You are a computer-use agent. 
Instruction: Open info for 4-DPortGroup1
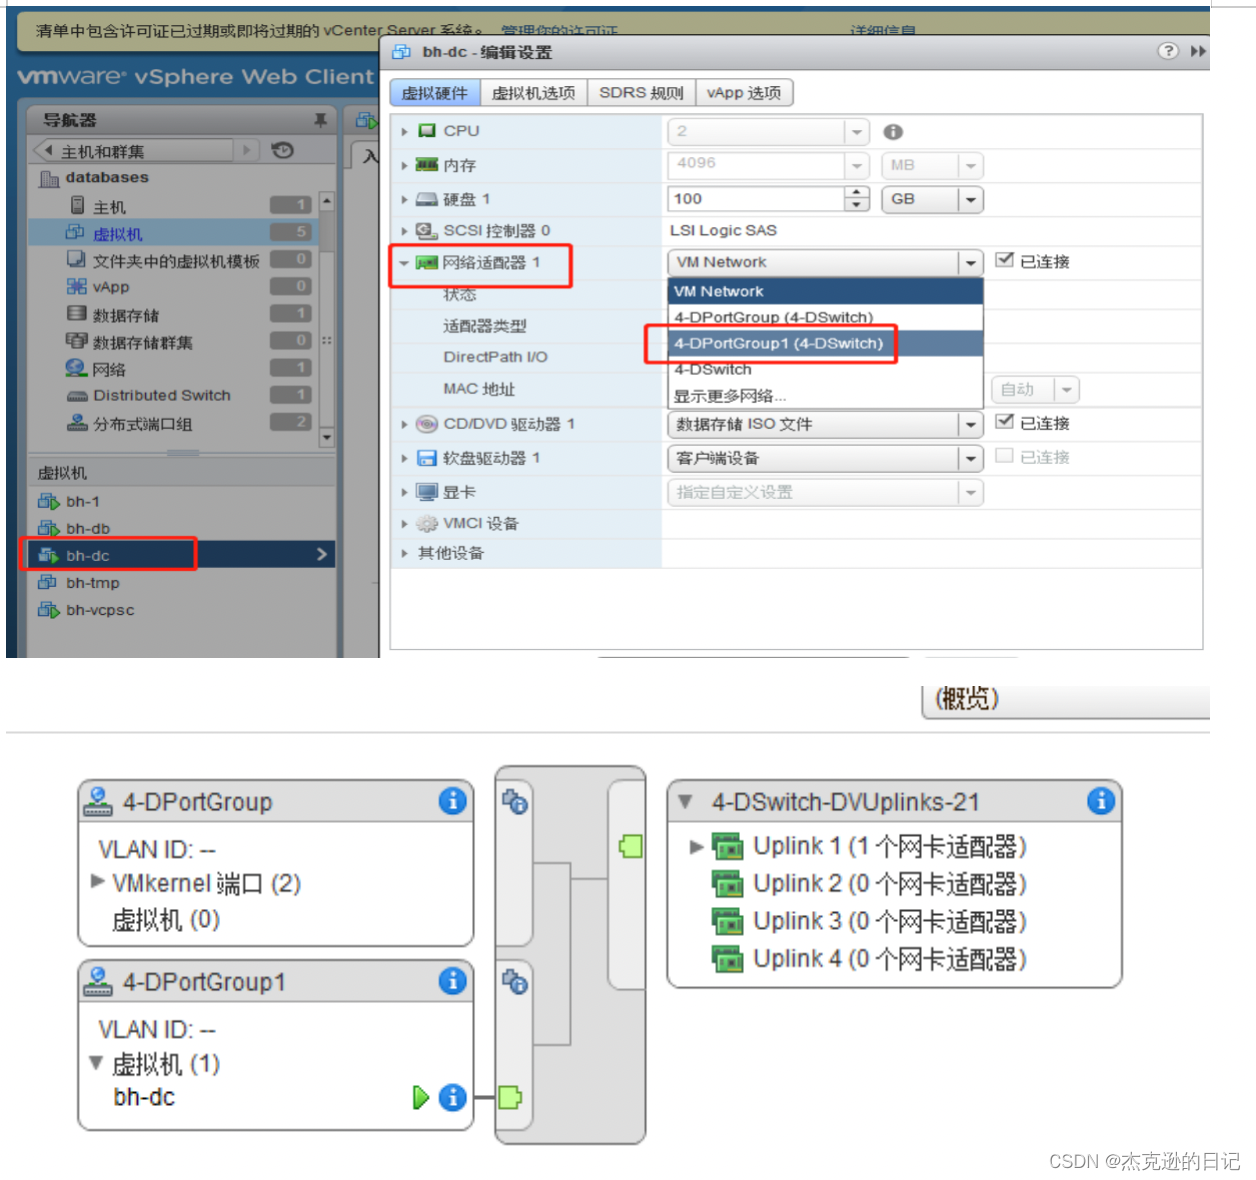pos(452,981)
